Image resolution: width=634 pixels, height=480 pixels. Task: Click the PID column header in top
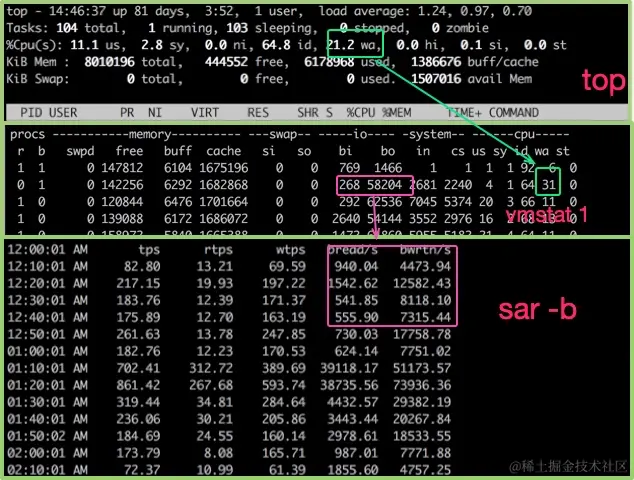coord(31,112)
